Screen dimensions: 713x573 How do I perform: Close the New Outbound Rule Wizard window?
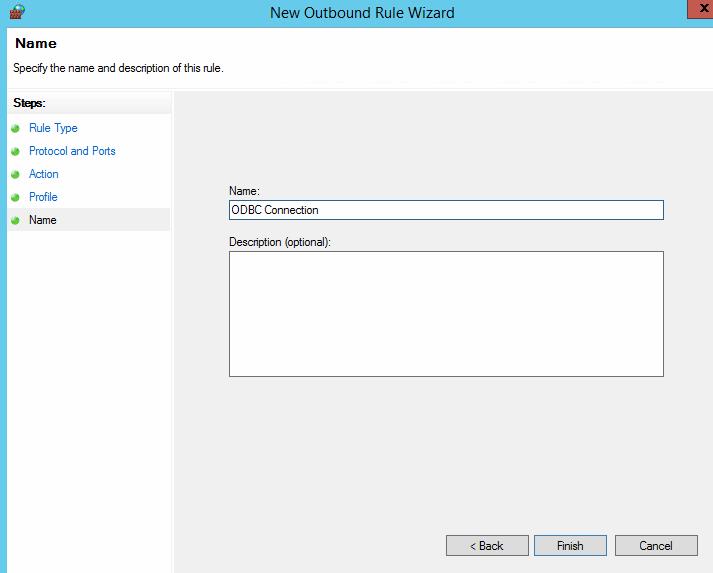(700, 9)
